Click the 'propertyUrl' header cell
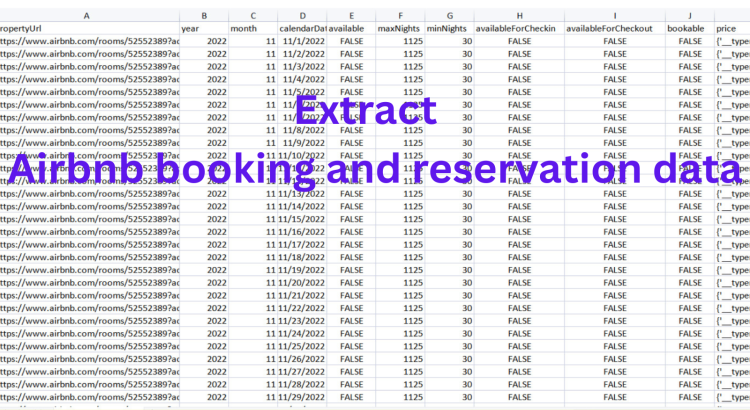Screen dimensions: 750x410 coord(89,29)
